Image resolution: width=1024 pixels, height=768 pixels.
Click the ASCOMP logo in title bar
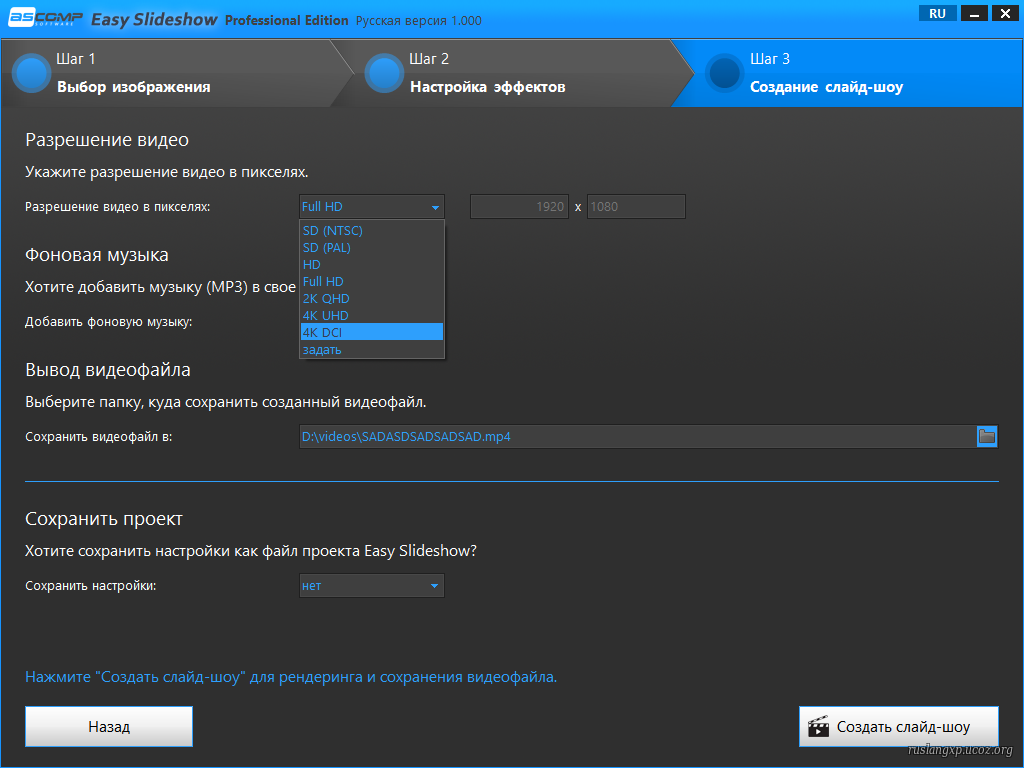tap(45, 19)
